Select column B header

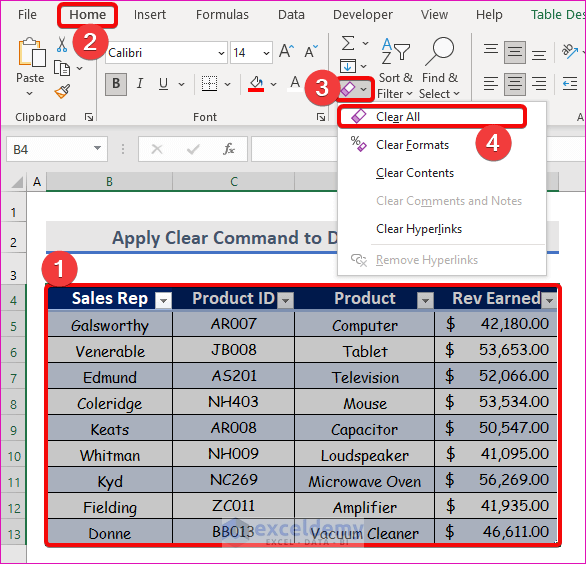[x=109, y=182]
